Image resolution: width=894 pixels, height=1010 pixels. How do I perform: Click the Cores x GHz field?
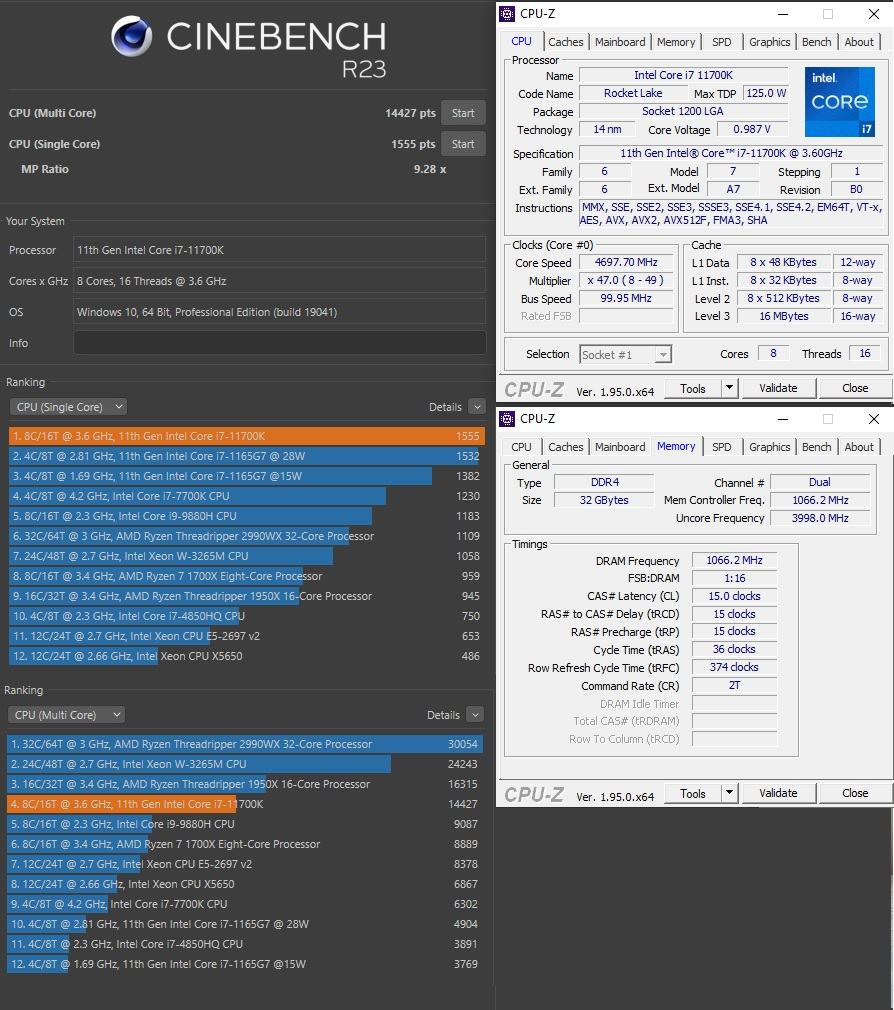(280, 281)
